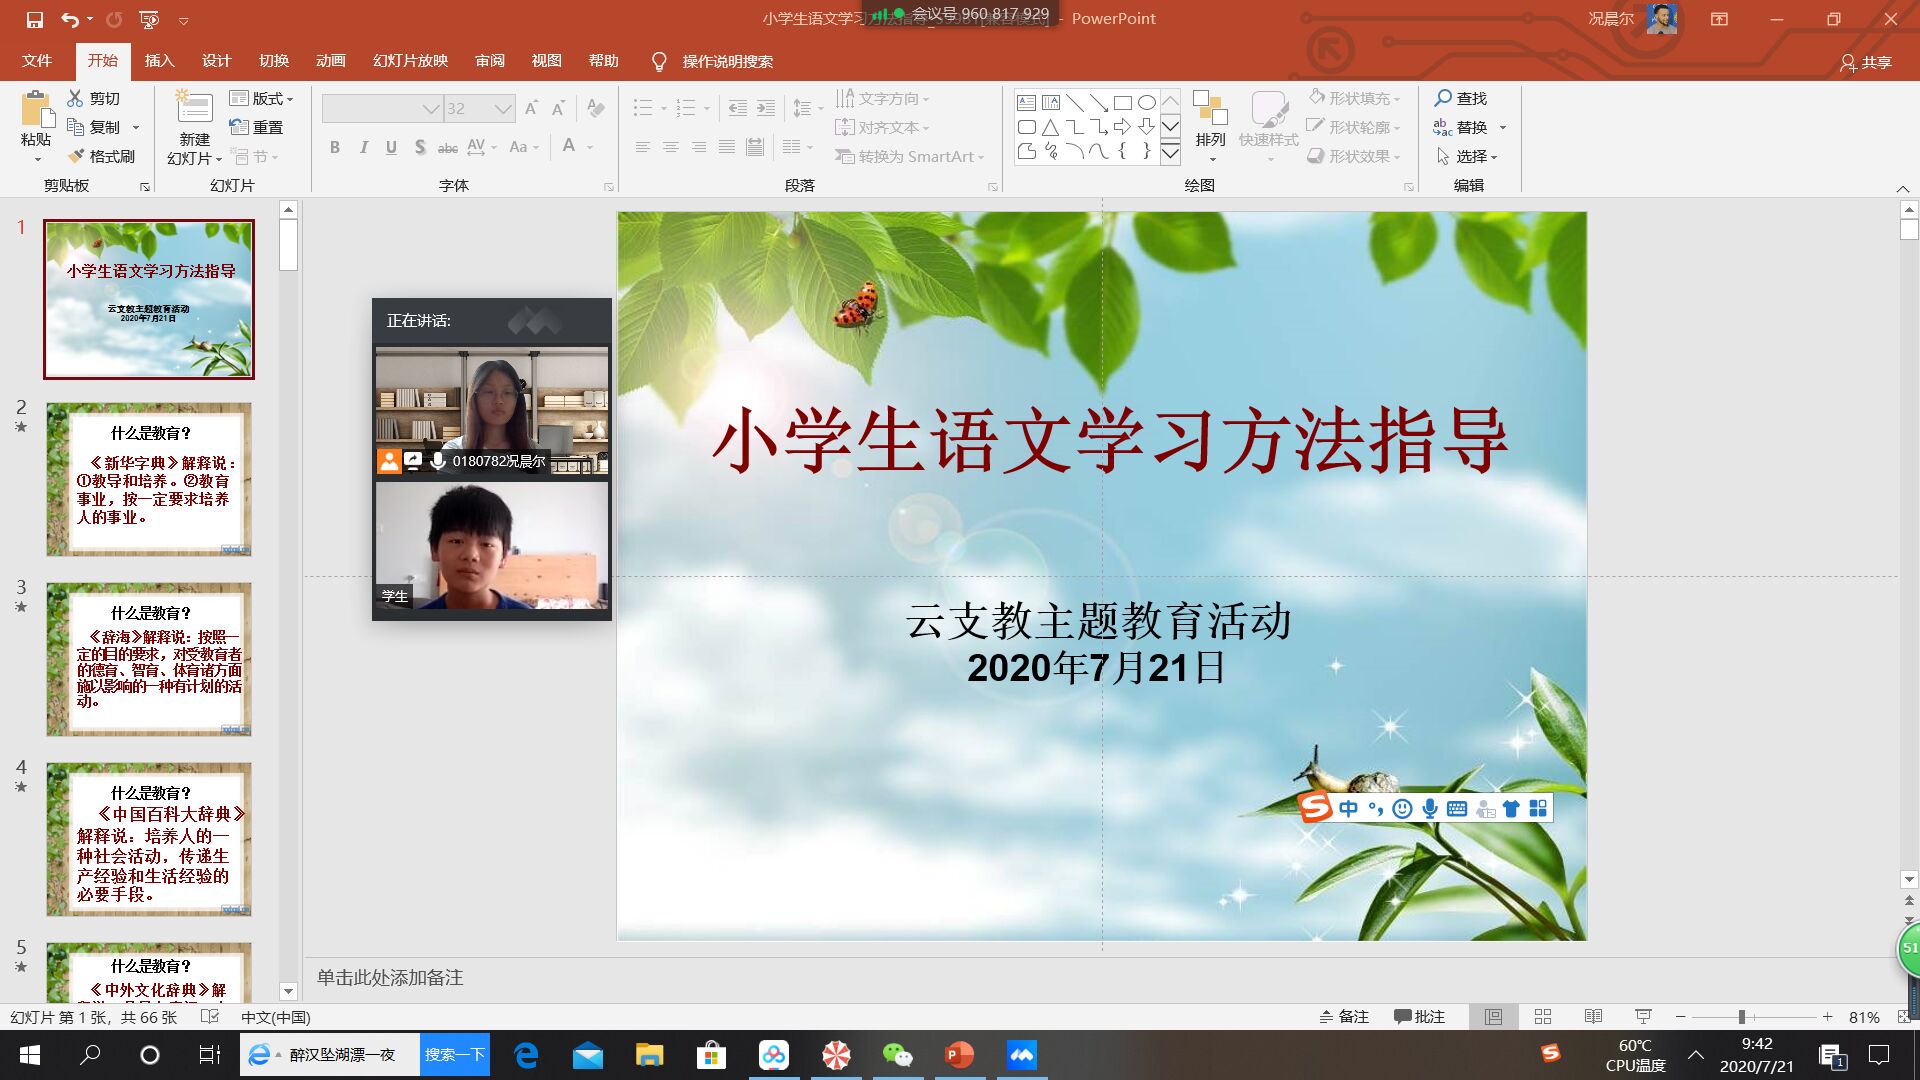Toggle the 批注 comments pane
Screen dimensions: 1920x1080
tap(1420, 1016)
